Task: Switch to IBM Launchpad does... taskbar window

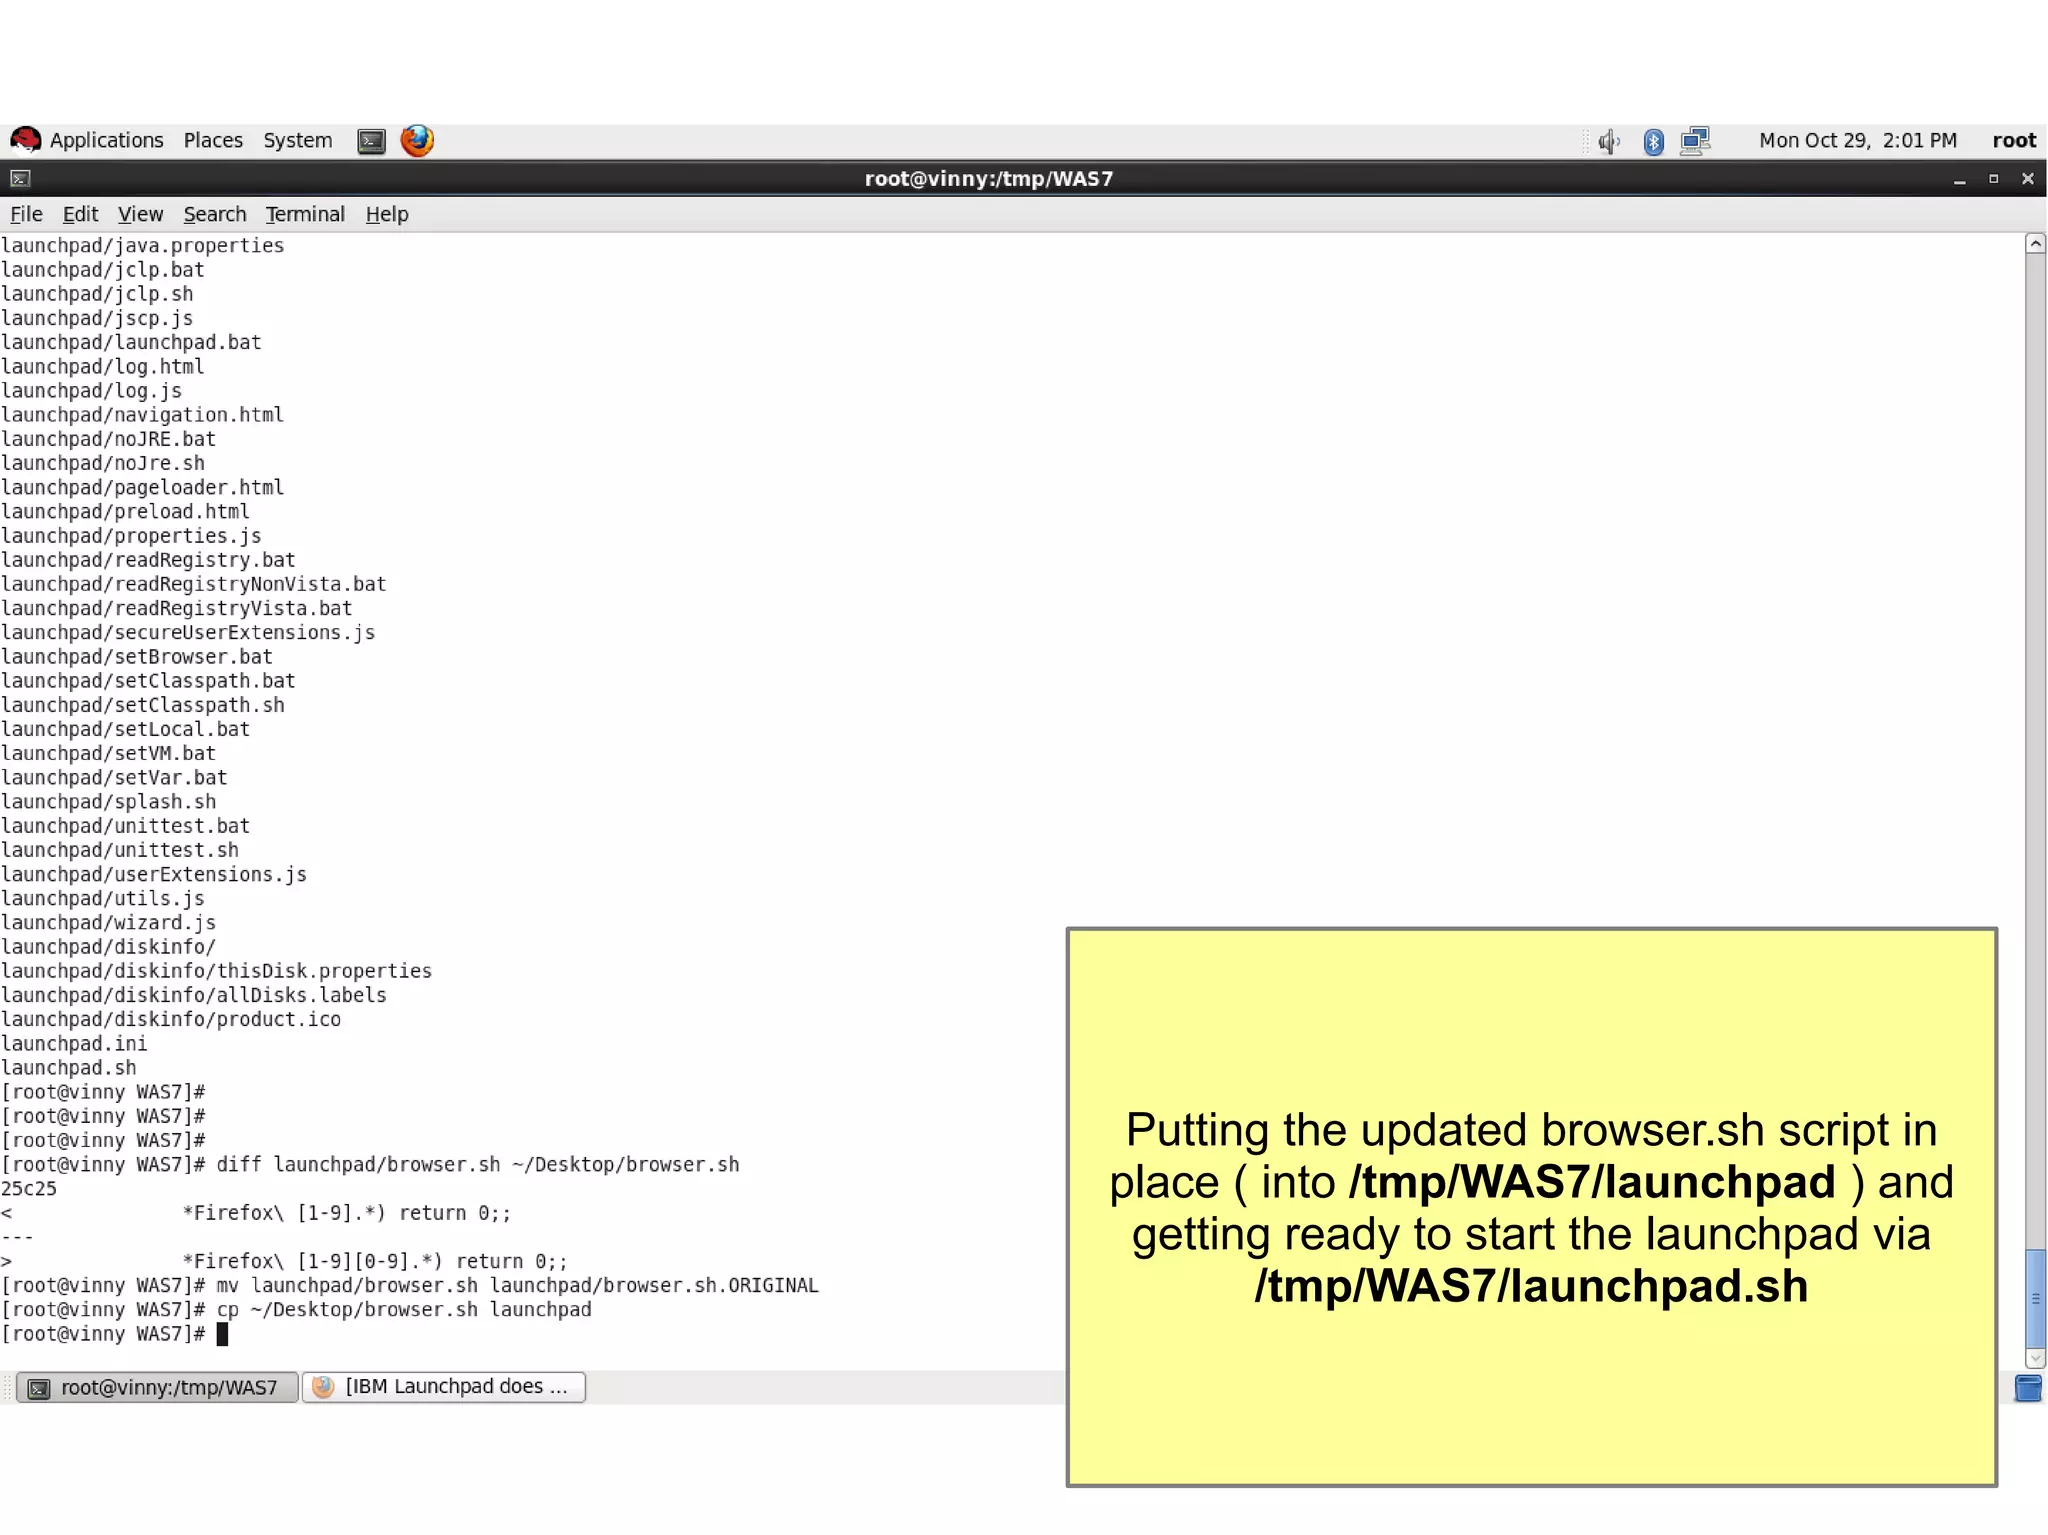Action: pos(443,1388)
